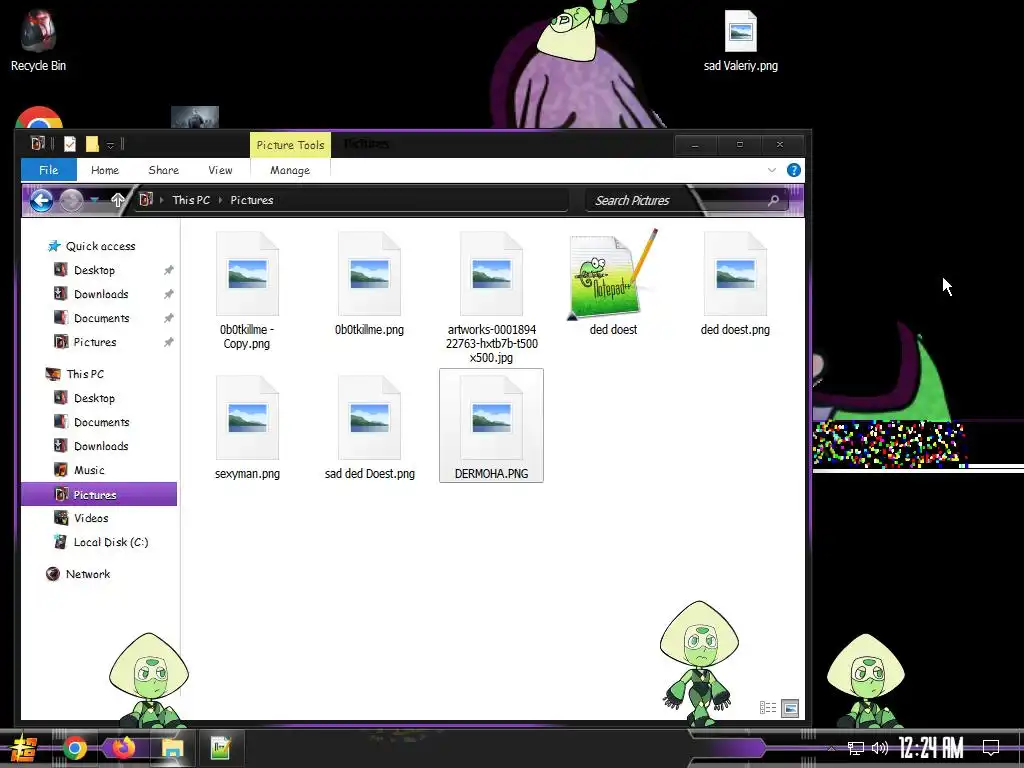
Task: Open the Start menu button
Action: pos(24,748)
